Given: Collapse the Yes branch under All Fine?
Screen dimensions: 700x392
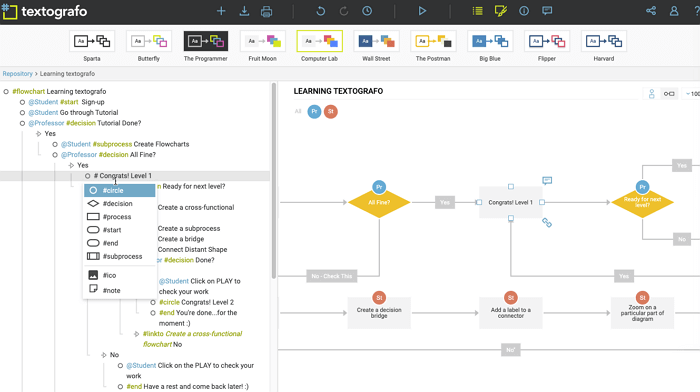Looking at the screenshot, I should 71,165.
